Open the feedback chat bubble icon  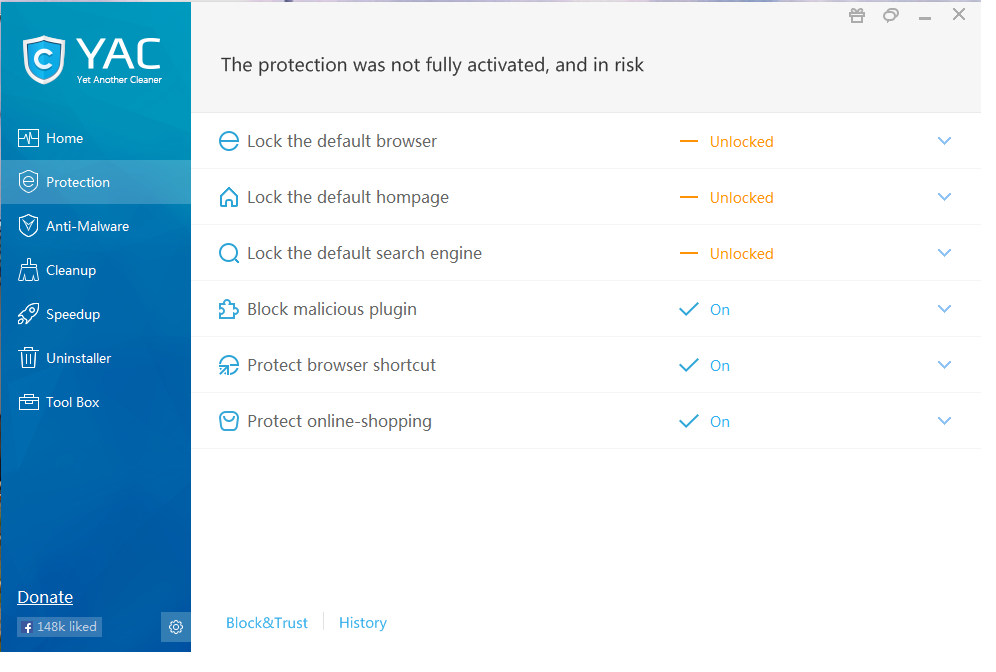890,15
